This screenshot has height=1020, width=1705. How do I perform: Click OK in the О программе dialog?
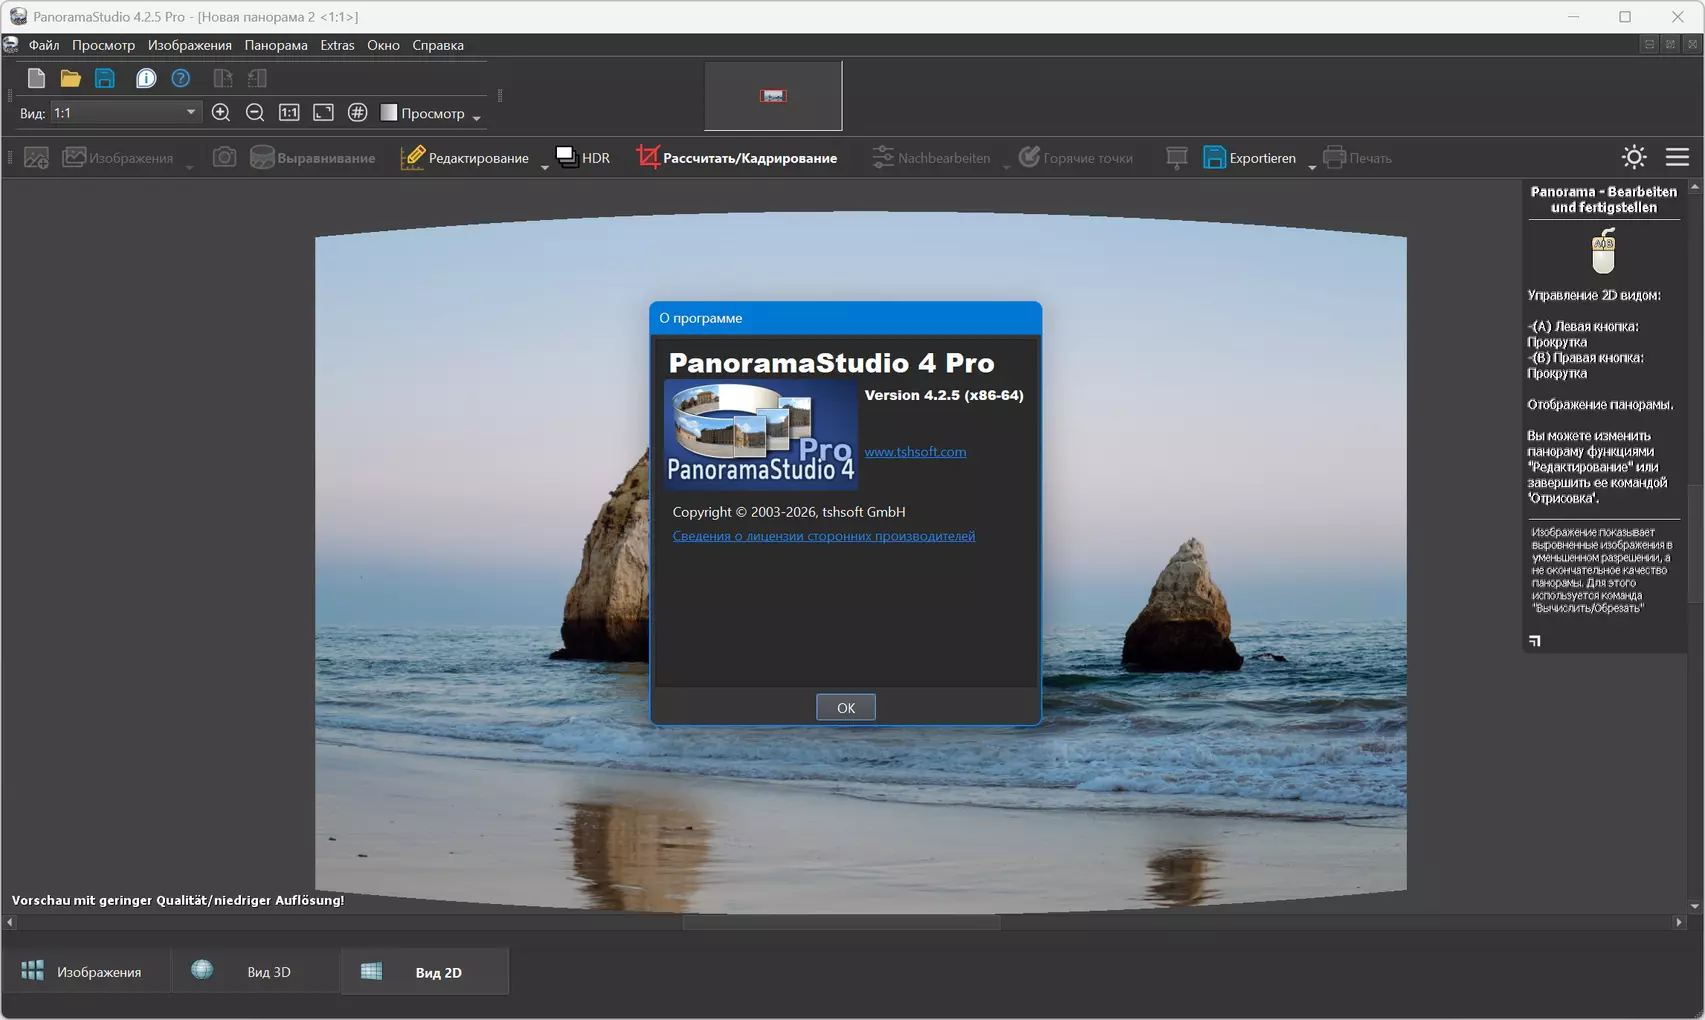[x=846, y=707]
